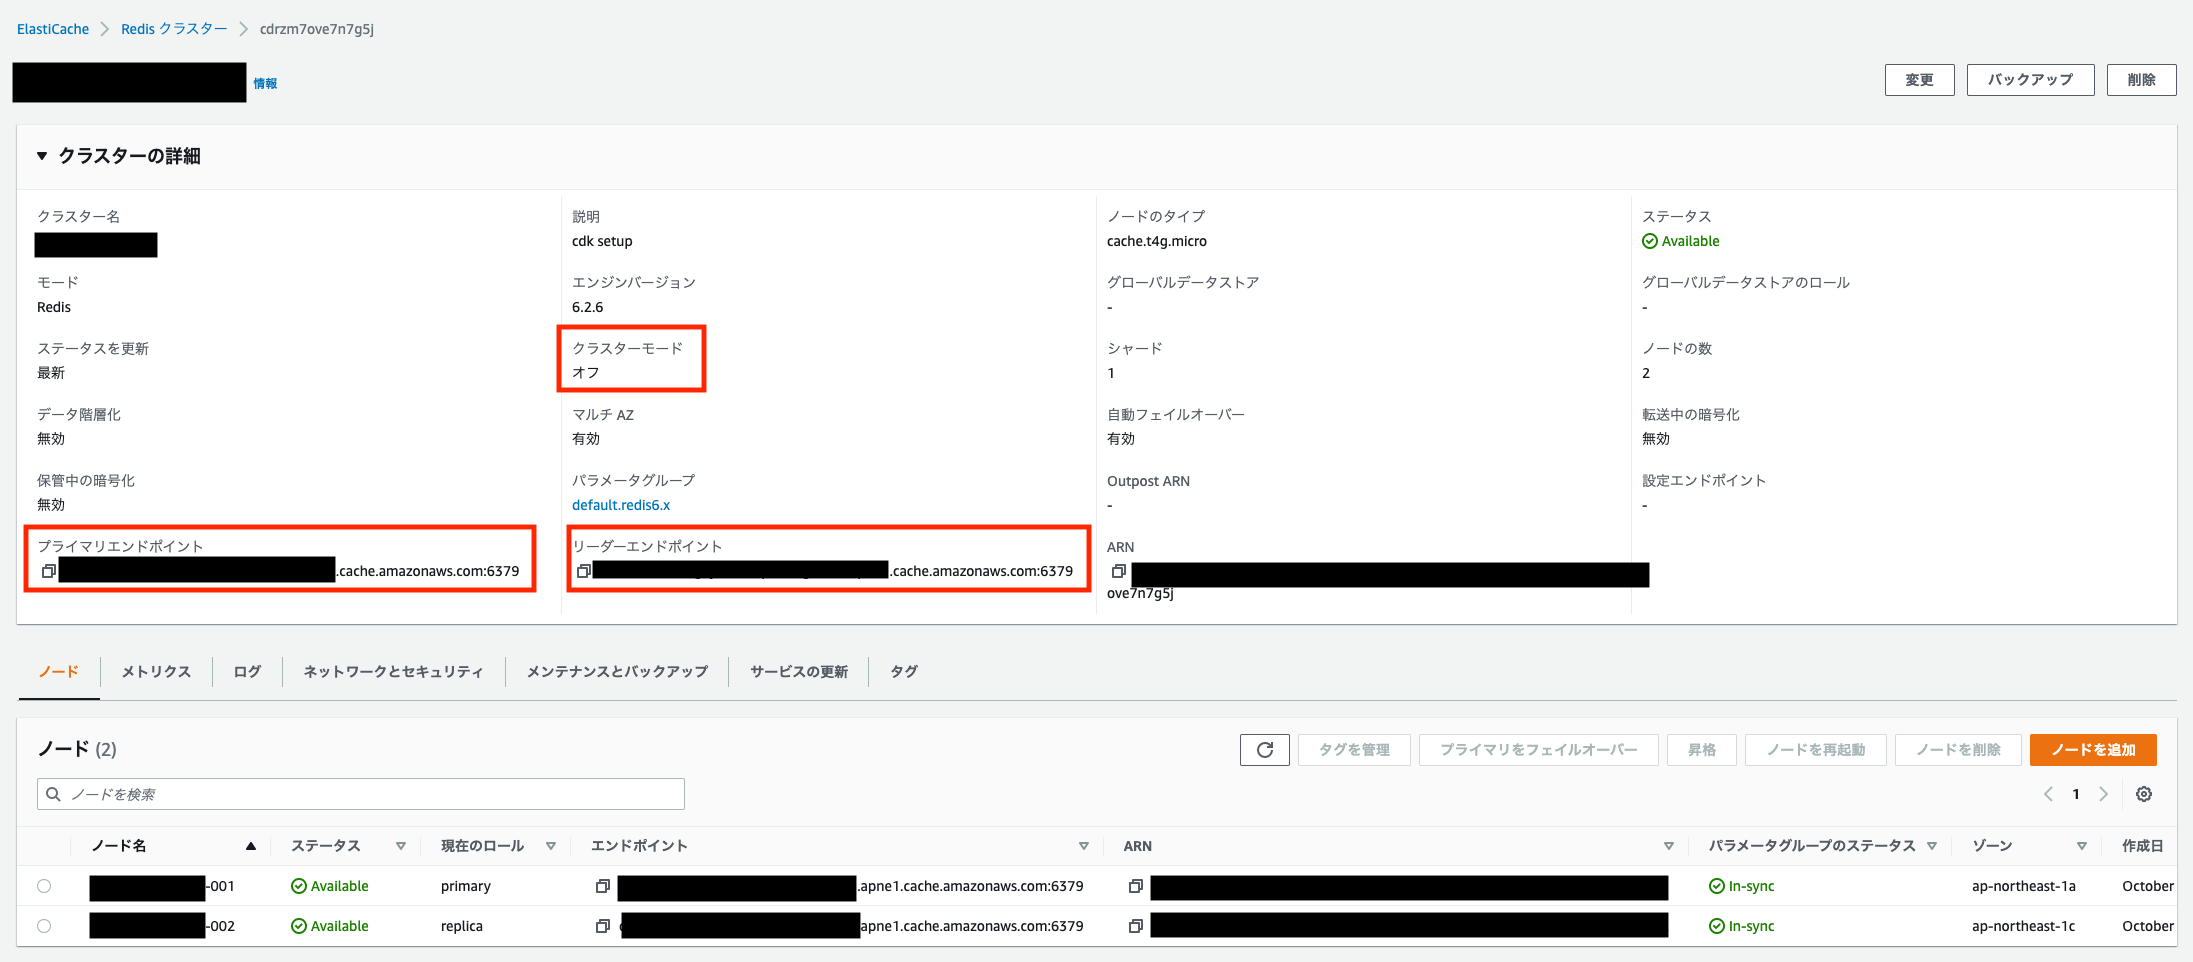Open メンテナンスとバックアップ tab
The height and width of the screenshot is (962, 2193).
coord(617,671)
